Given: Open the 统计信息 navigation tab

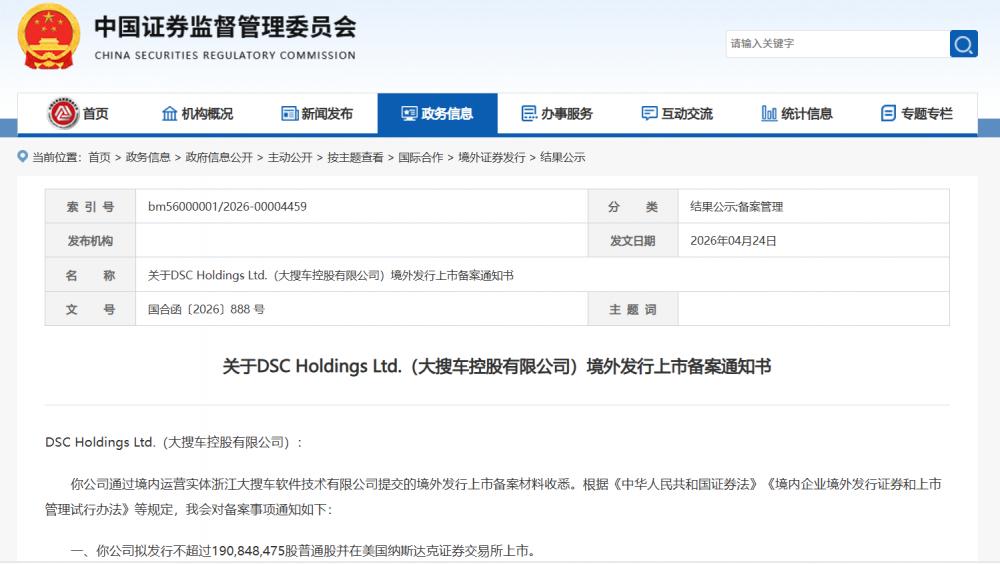Looking at the screenshot, I should (797, 114).
